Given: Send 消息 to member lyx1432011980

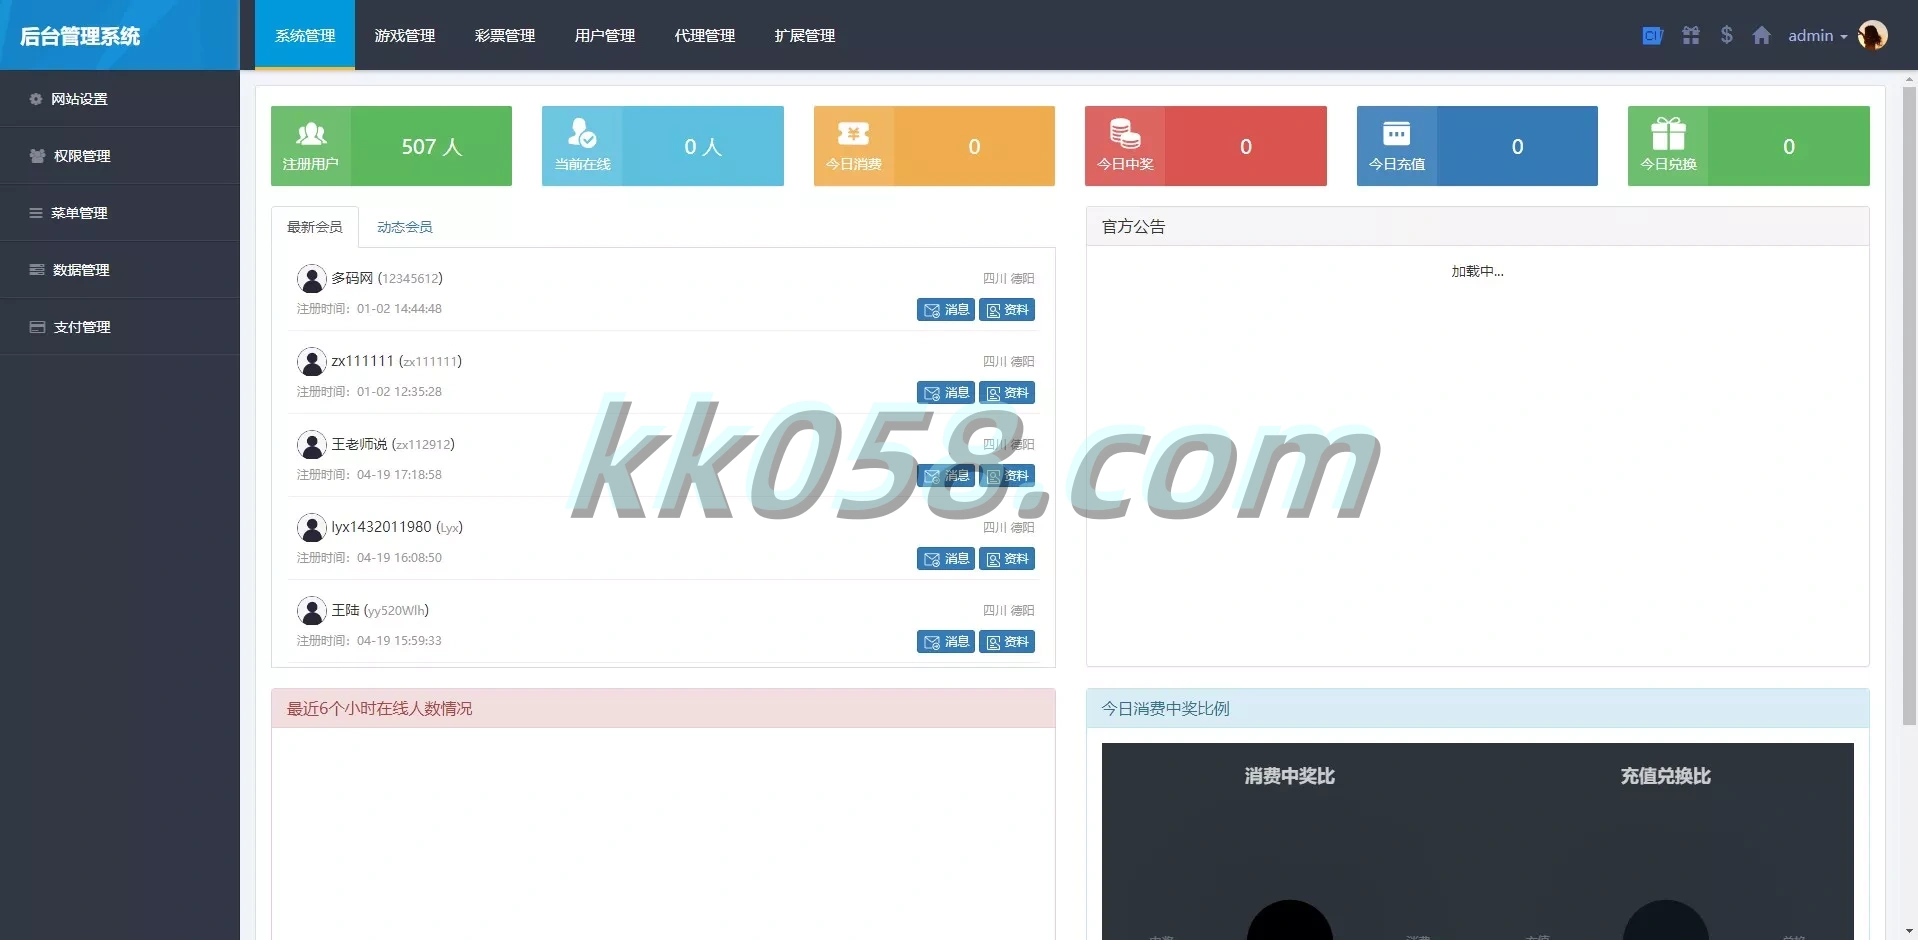Looking at the screenshot, I should click(946, 559).
